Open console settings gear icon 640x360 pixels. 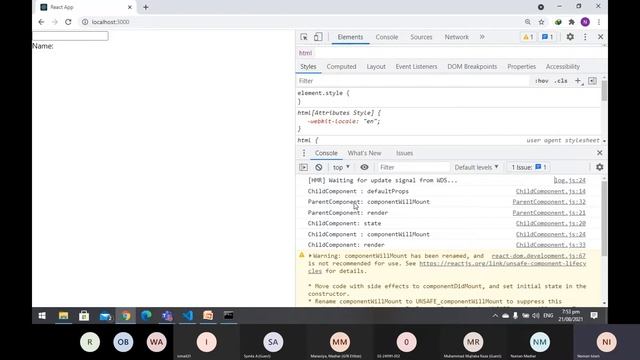(x=600, y=167)
